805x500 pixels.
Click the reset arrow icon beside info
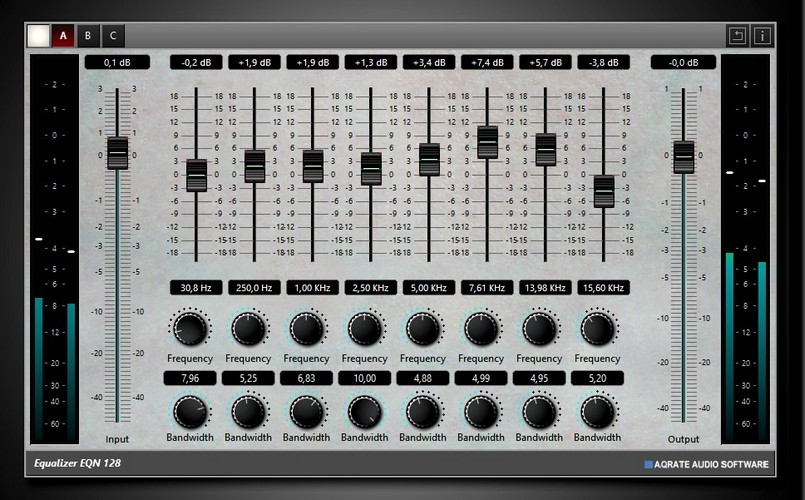pos(737,36)
